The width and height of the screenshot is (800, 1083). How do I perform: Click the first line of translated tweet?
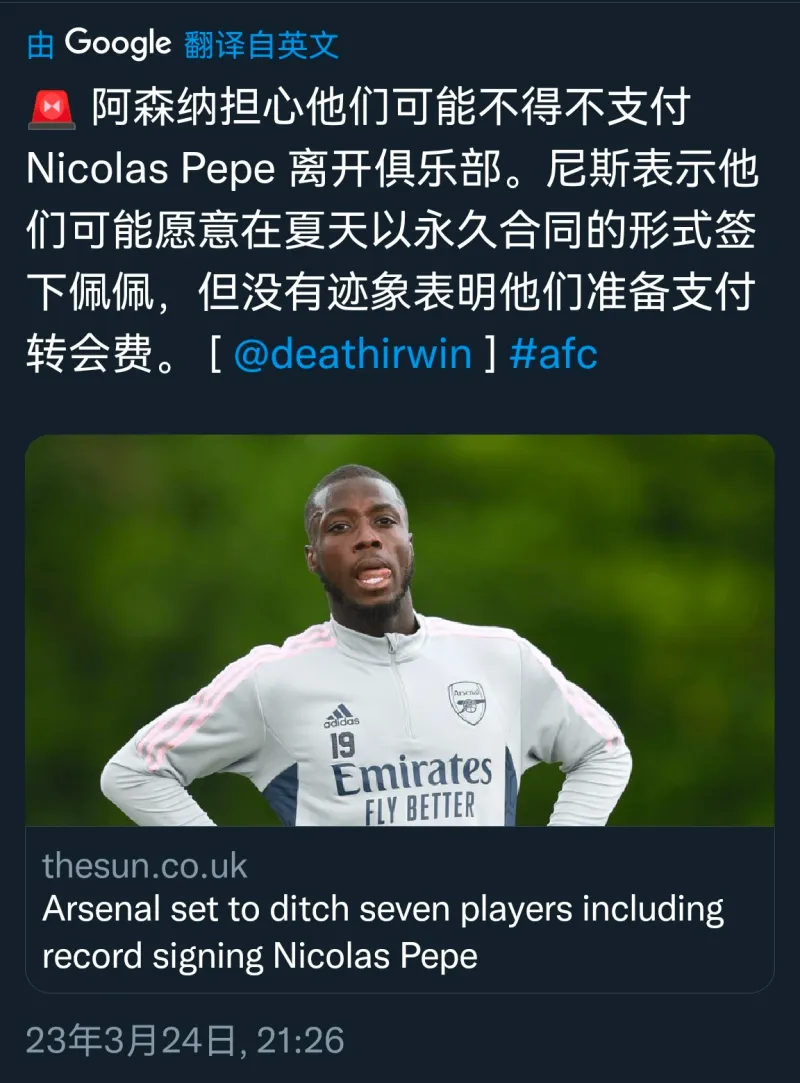pyautogui.click(x=359, y=109)
